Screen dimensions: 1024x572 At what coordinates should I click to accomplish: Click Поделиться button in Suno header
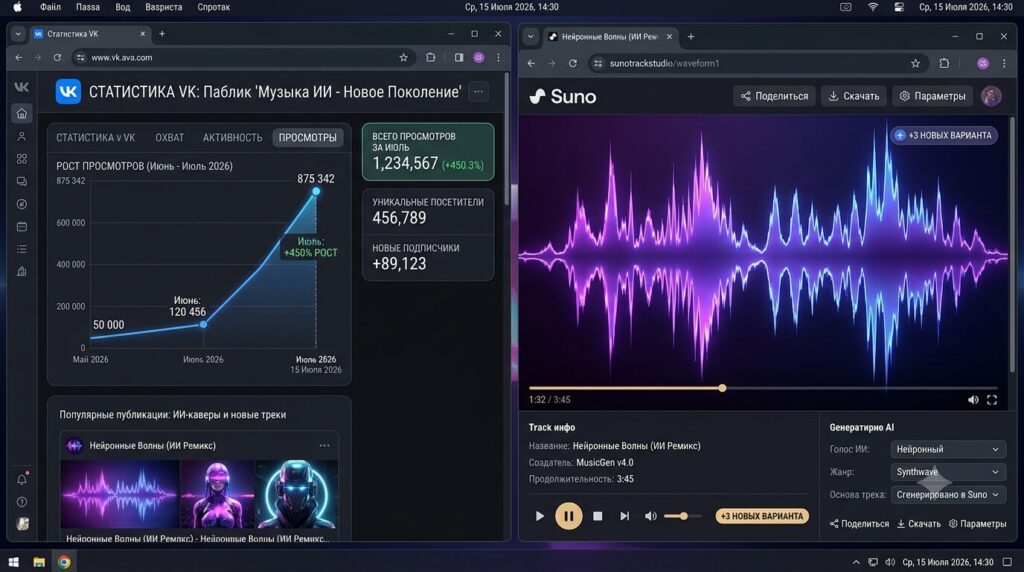(775, 96)
